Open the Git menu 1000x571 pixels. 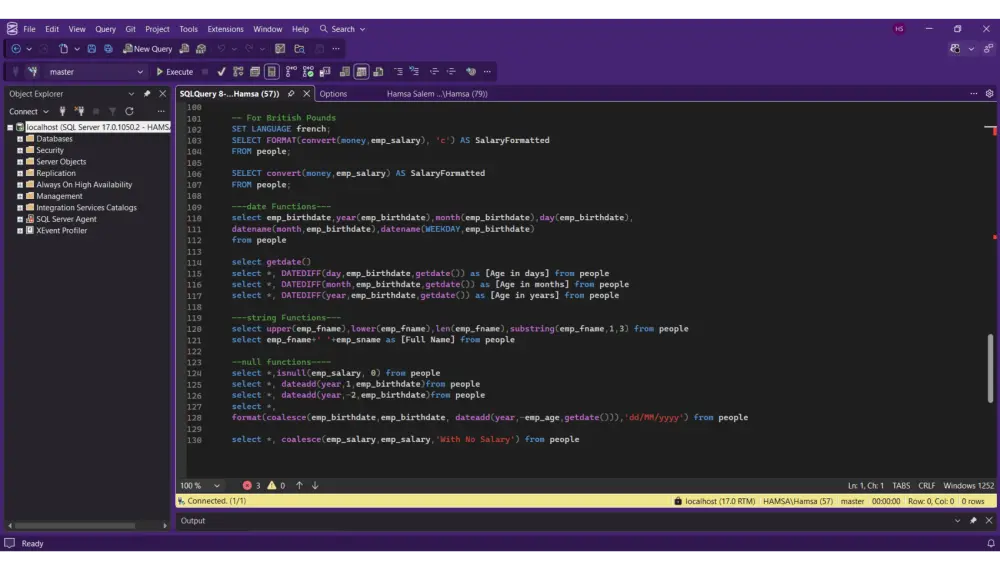(130, 29)
